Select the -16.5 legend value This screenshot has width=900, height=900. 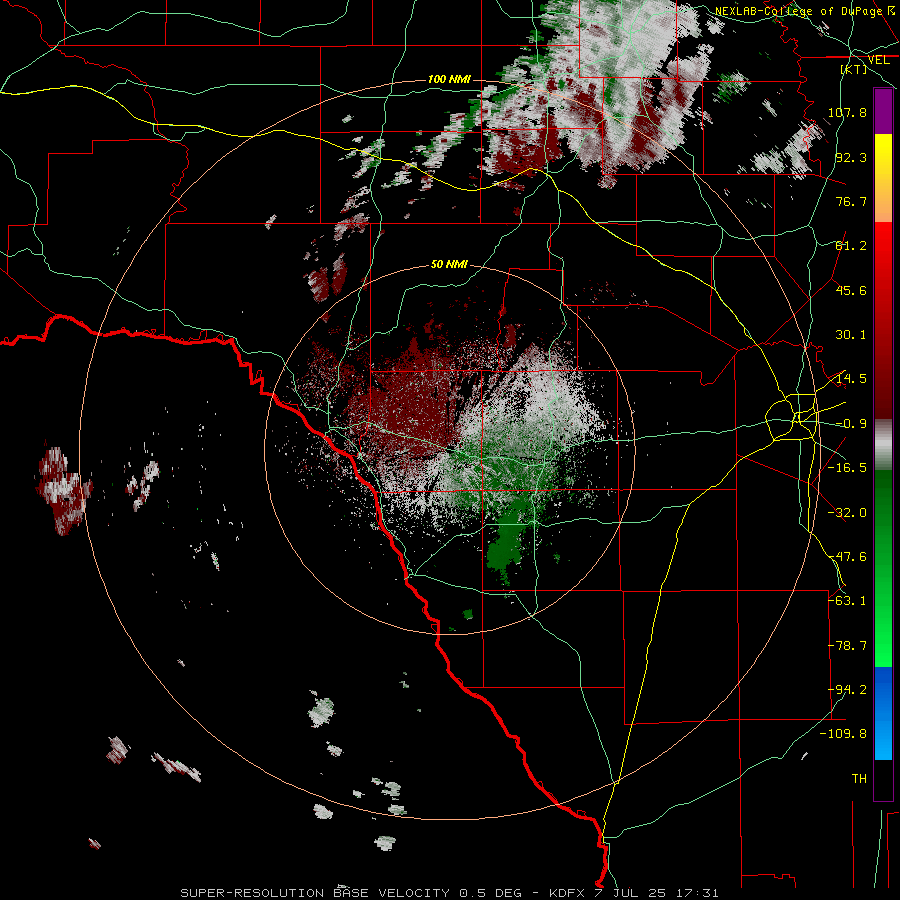847,468
